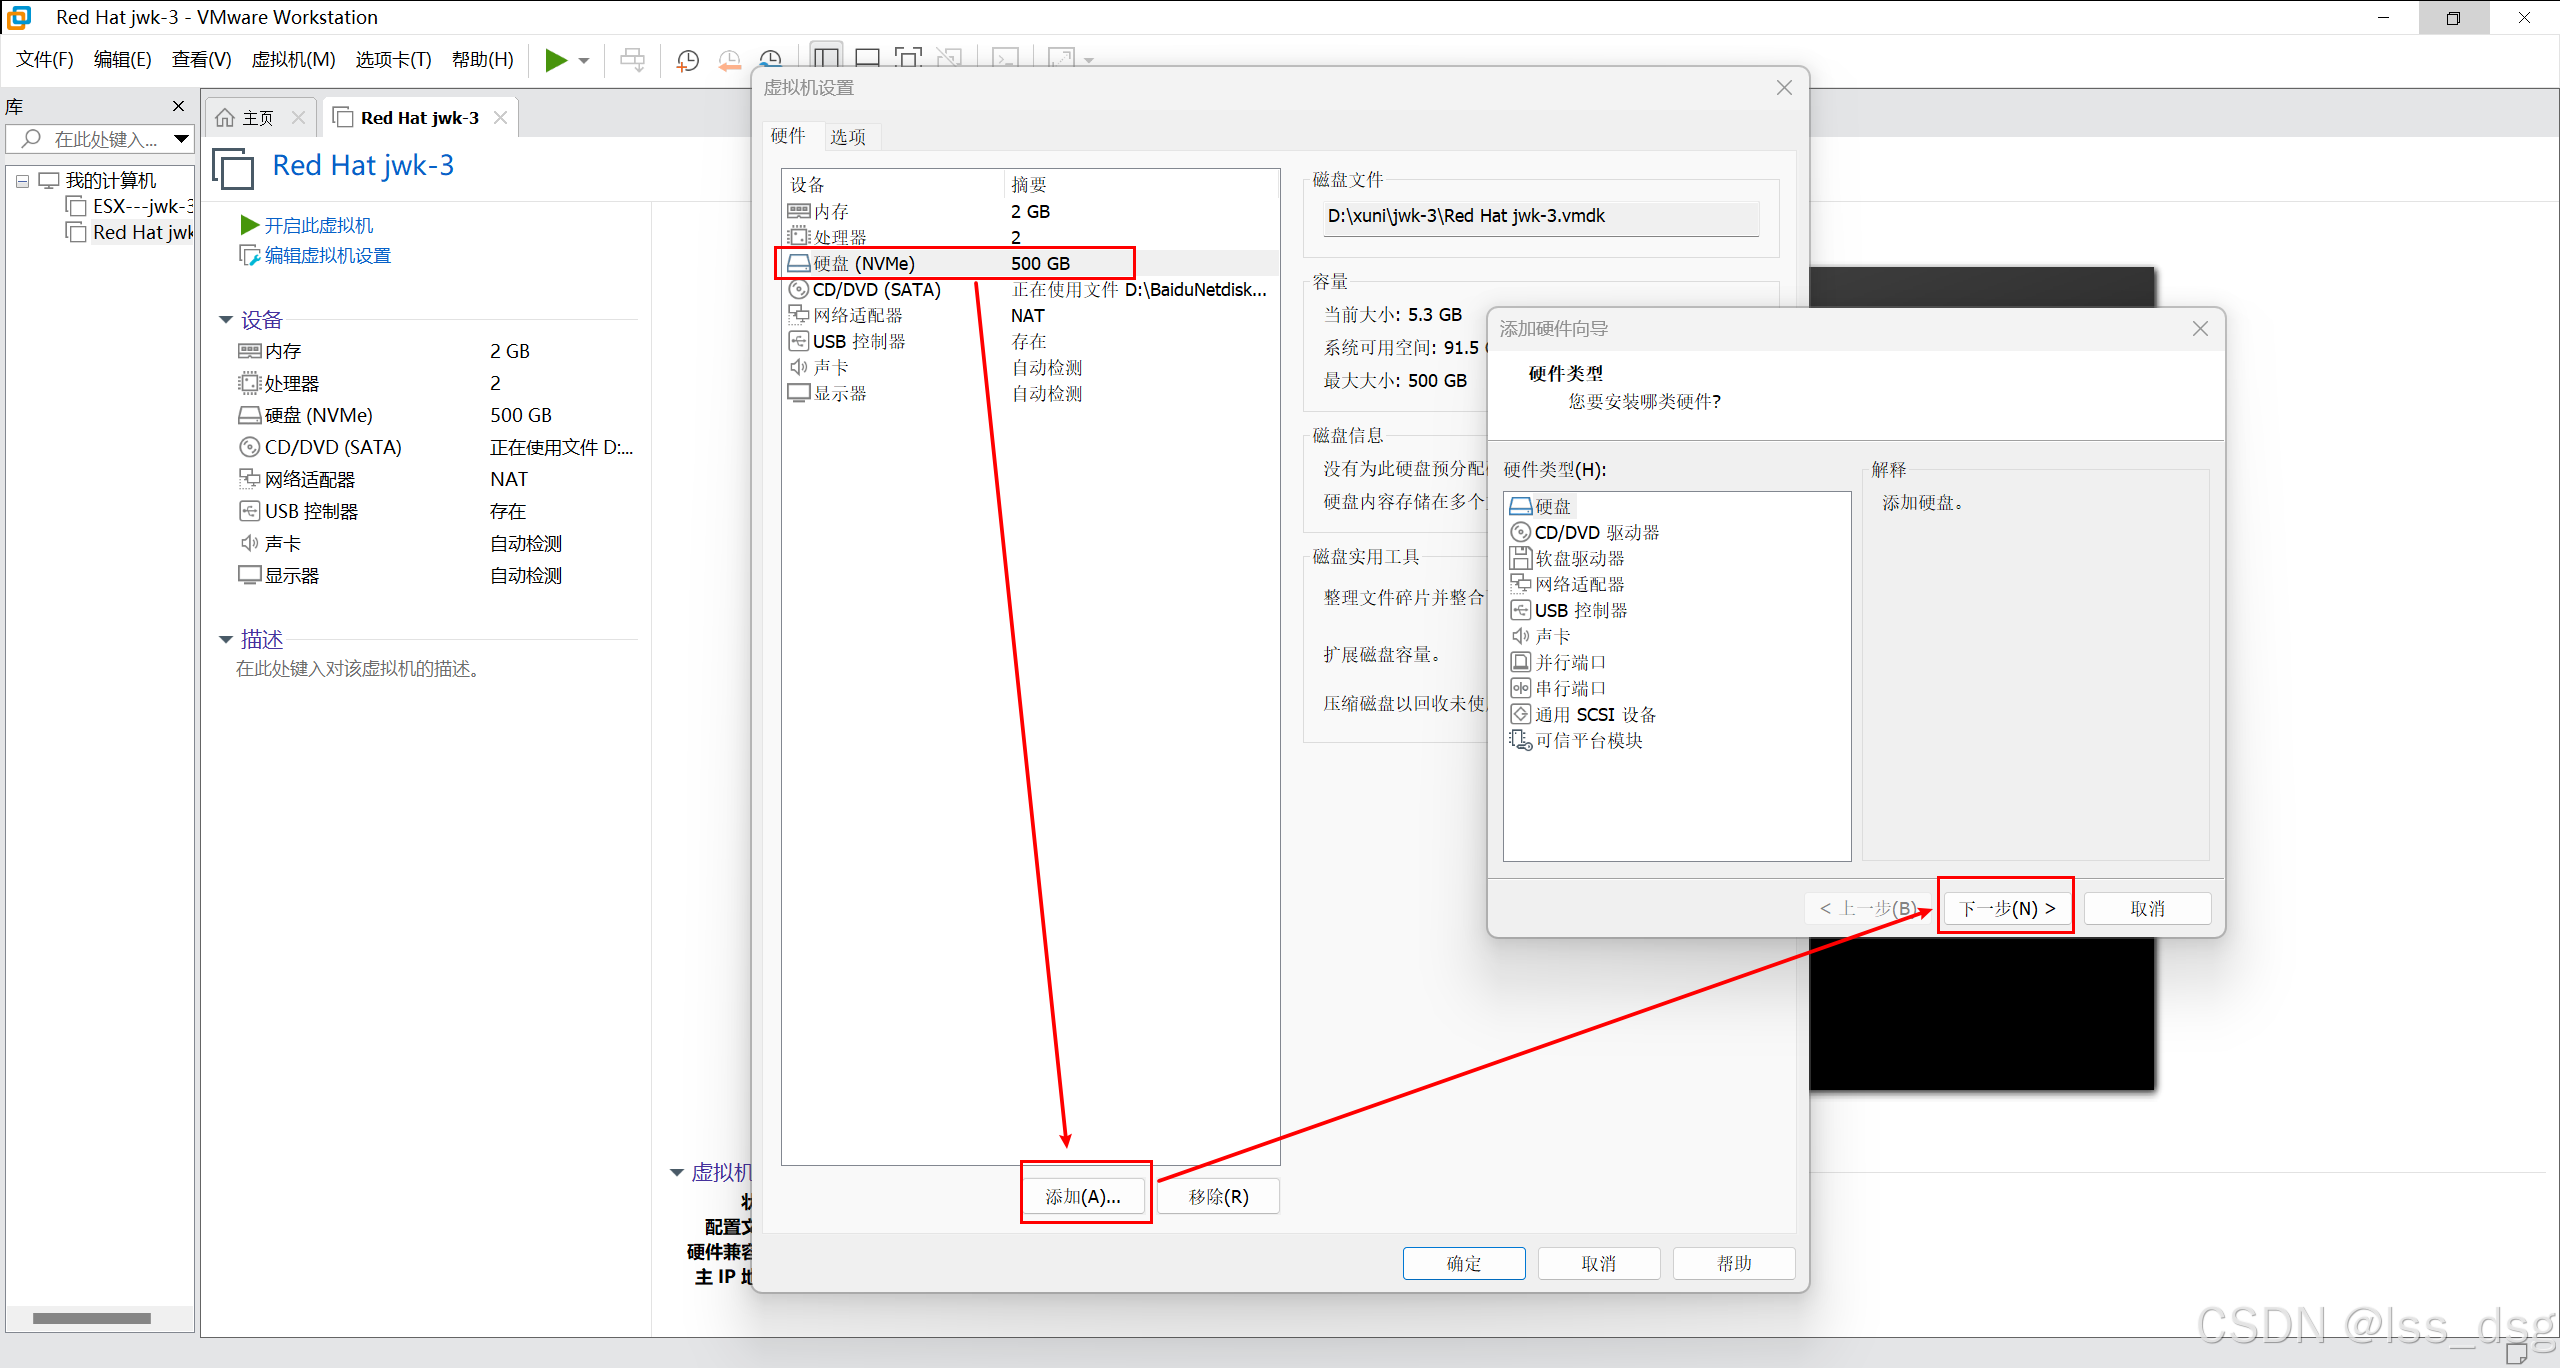2560x1368 pixels.
Task: Select 串行端口 hardware type
Action: (x=1570, y=688)
